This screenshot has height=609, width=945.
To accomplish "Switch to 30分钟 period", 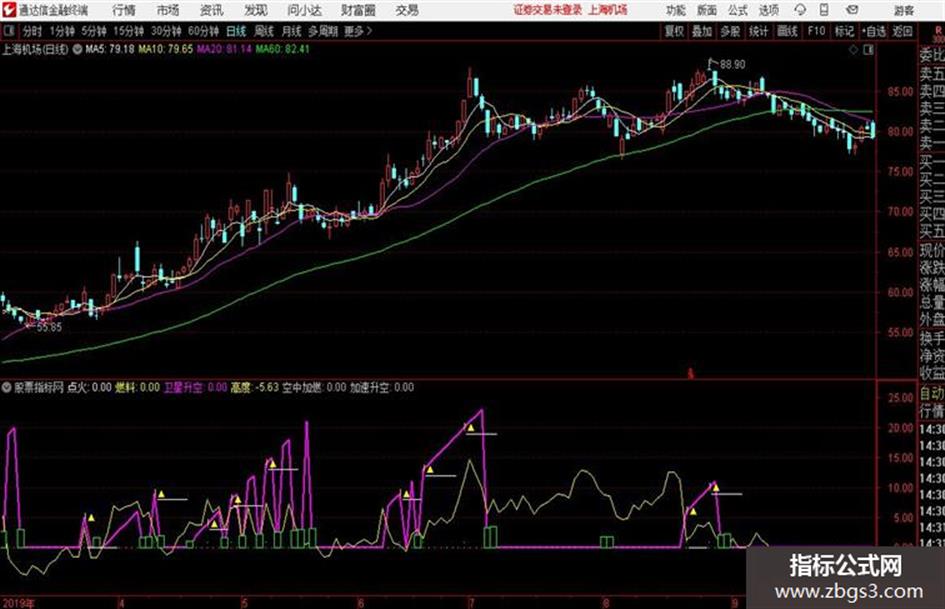I will [x=166, y=31].
